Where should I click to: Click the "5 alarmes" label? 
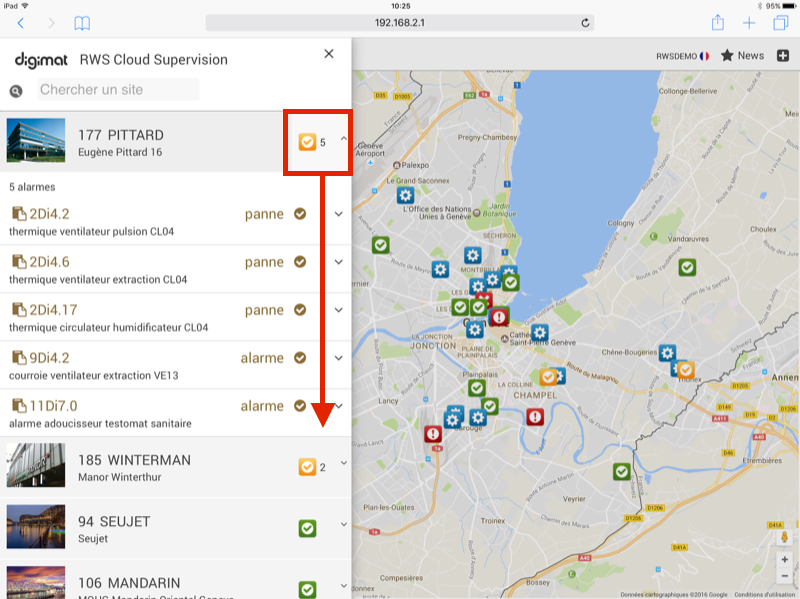coord(32,187)
